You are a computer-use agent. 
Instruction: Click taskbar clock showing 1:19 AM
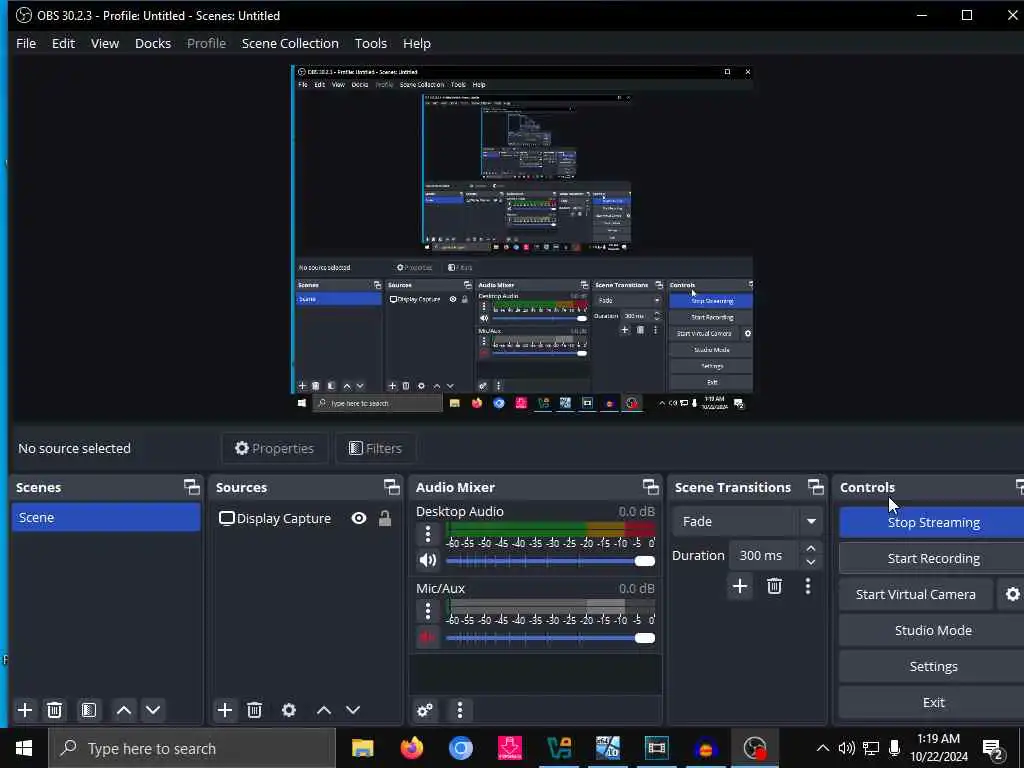938,748
